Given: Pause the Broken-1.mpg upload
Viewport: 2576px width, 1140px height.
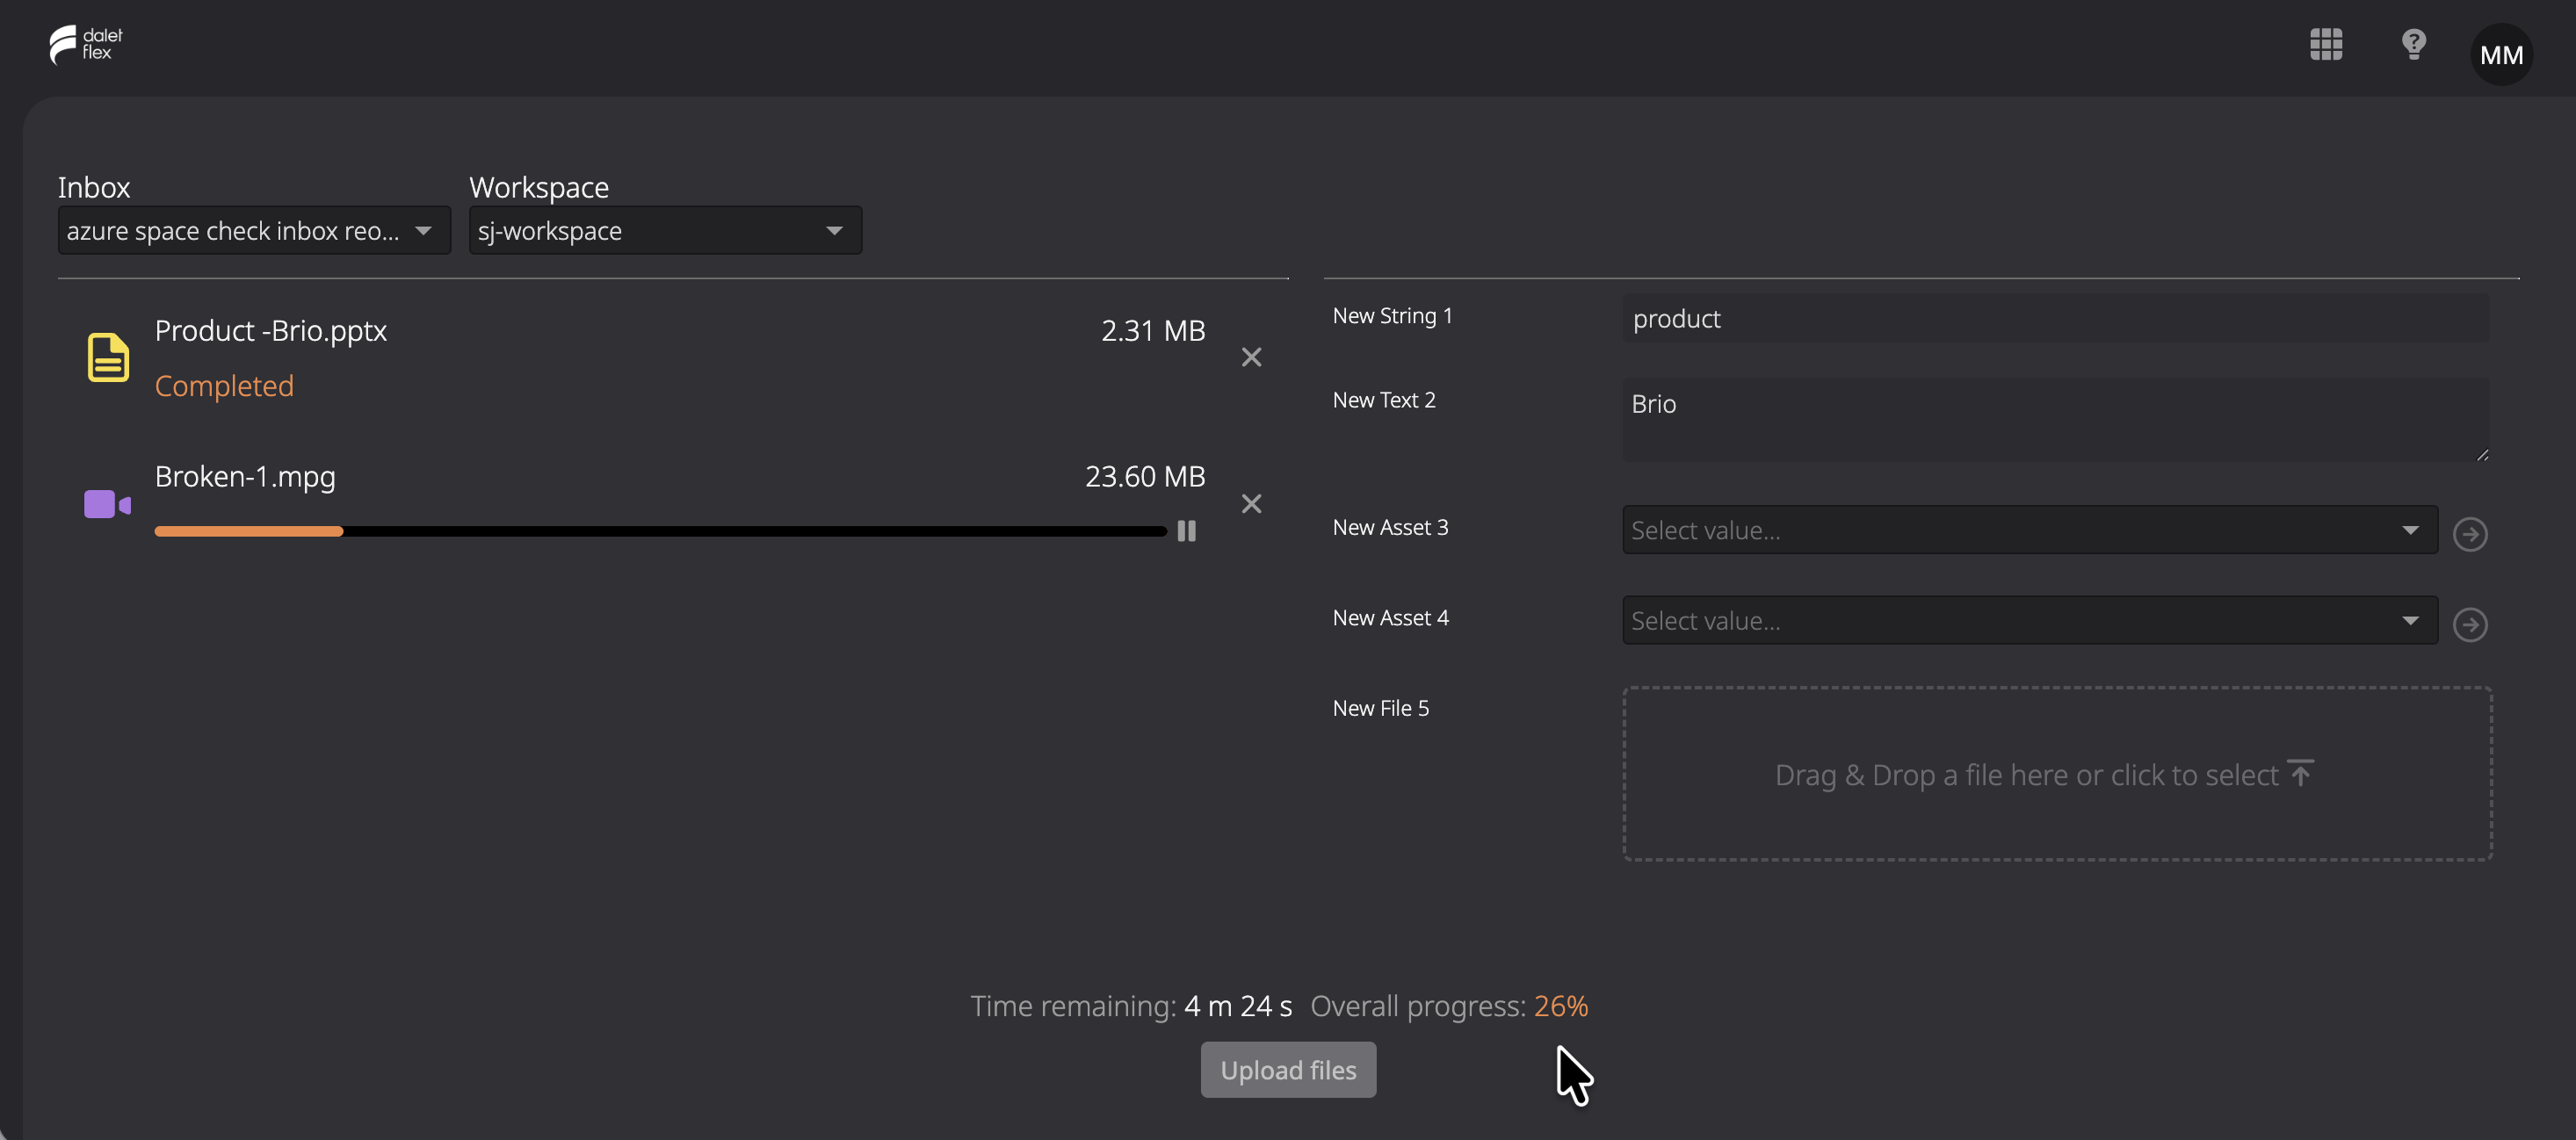Looking at the screenshot, I should point(1186,531).
